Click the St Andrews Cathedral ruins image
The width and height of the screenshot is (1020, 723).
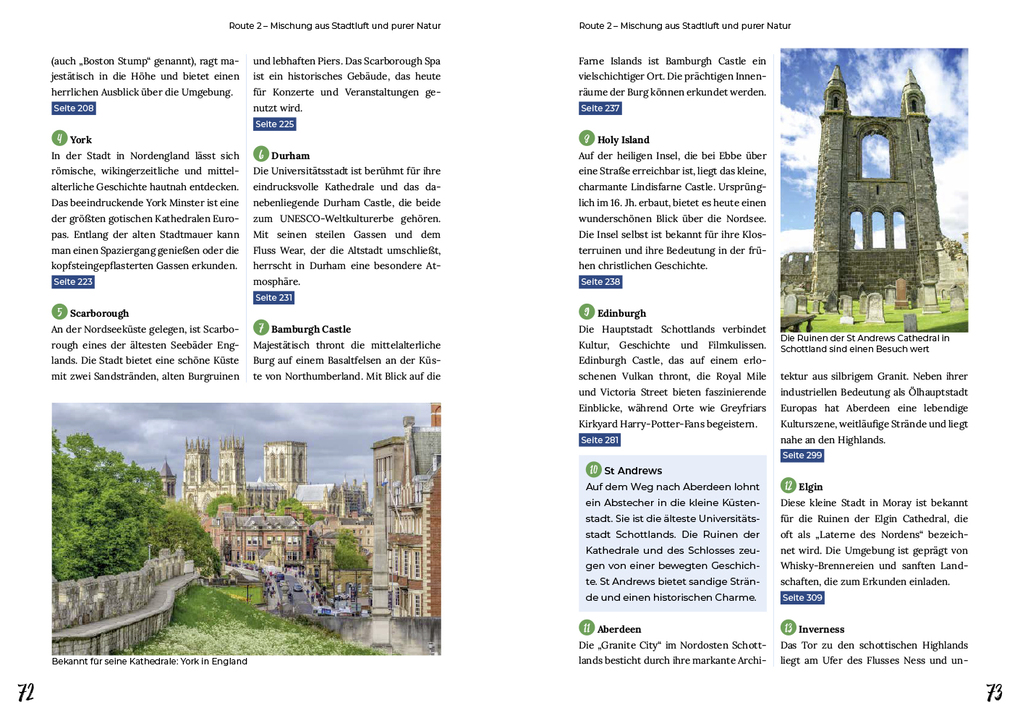[873, 189]
